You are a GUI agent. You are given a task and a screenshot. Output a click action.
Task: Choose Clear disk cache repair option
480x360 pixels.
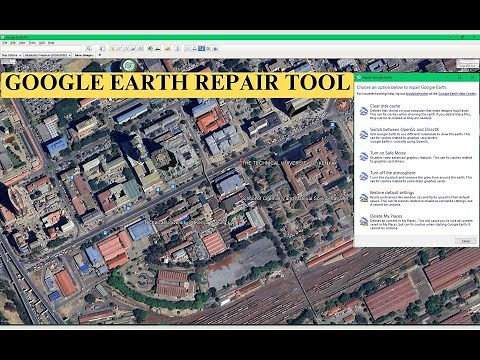[416, 112]
